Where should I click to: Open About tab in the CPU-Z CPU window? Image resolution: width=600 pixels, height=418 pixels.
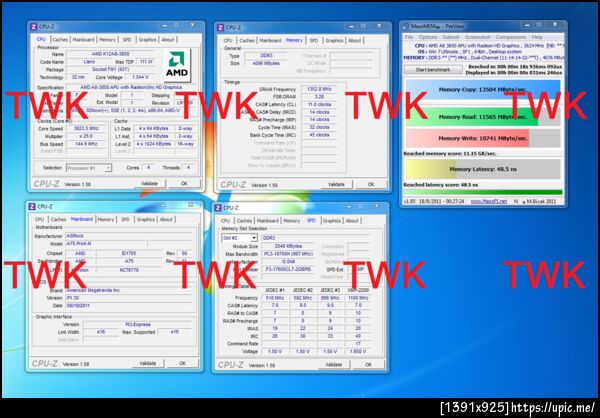coord(168,40)
